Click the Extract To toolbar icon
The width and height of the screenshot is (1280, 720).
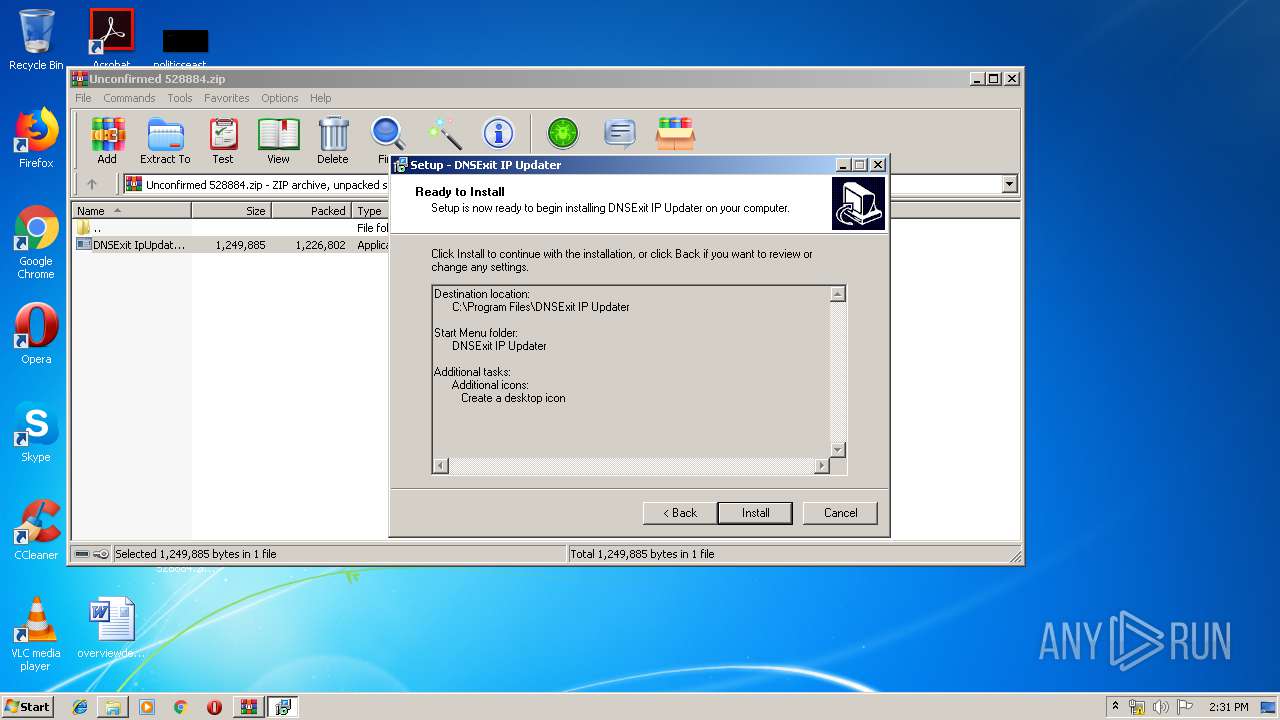pos(165,140)
